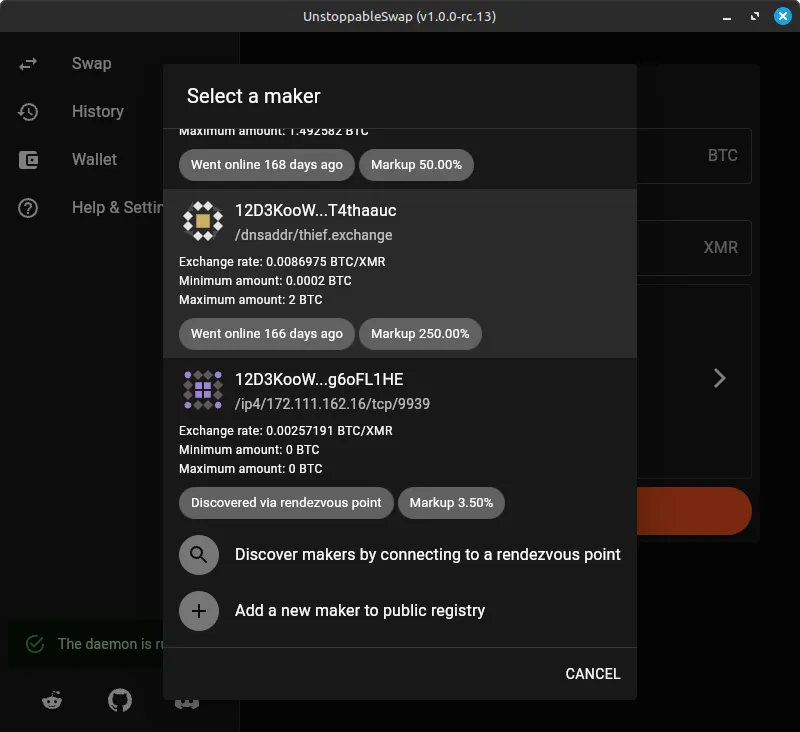Click the Maximum amount: 2 BTC line
The width and height of the screenshot is (800, 732).
pyautogui.click(x=251, y=300)
